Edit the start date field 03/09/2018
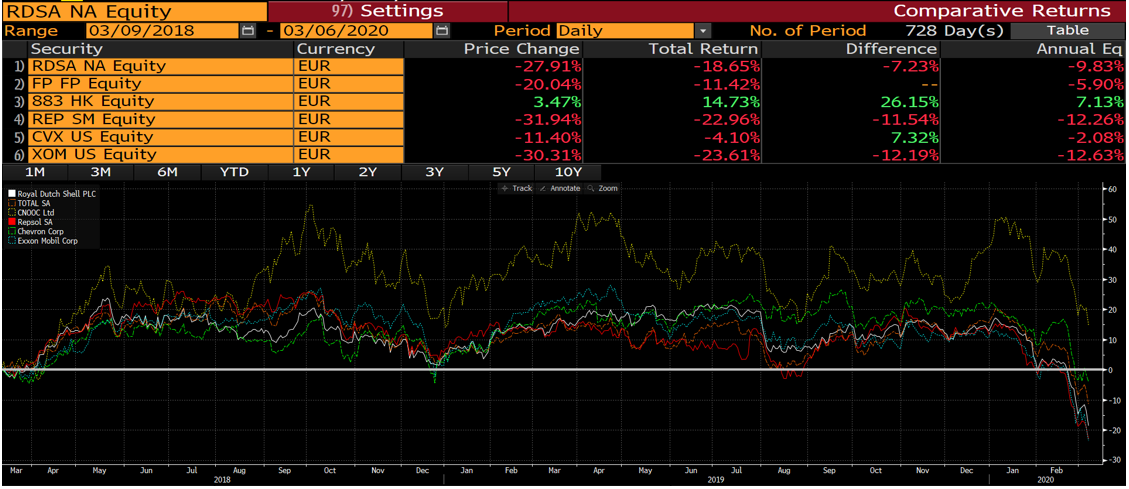 tap(162, 31)
